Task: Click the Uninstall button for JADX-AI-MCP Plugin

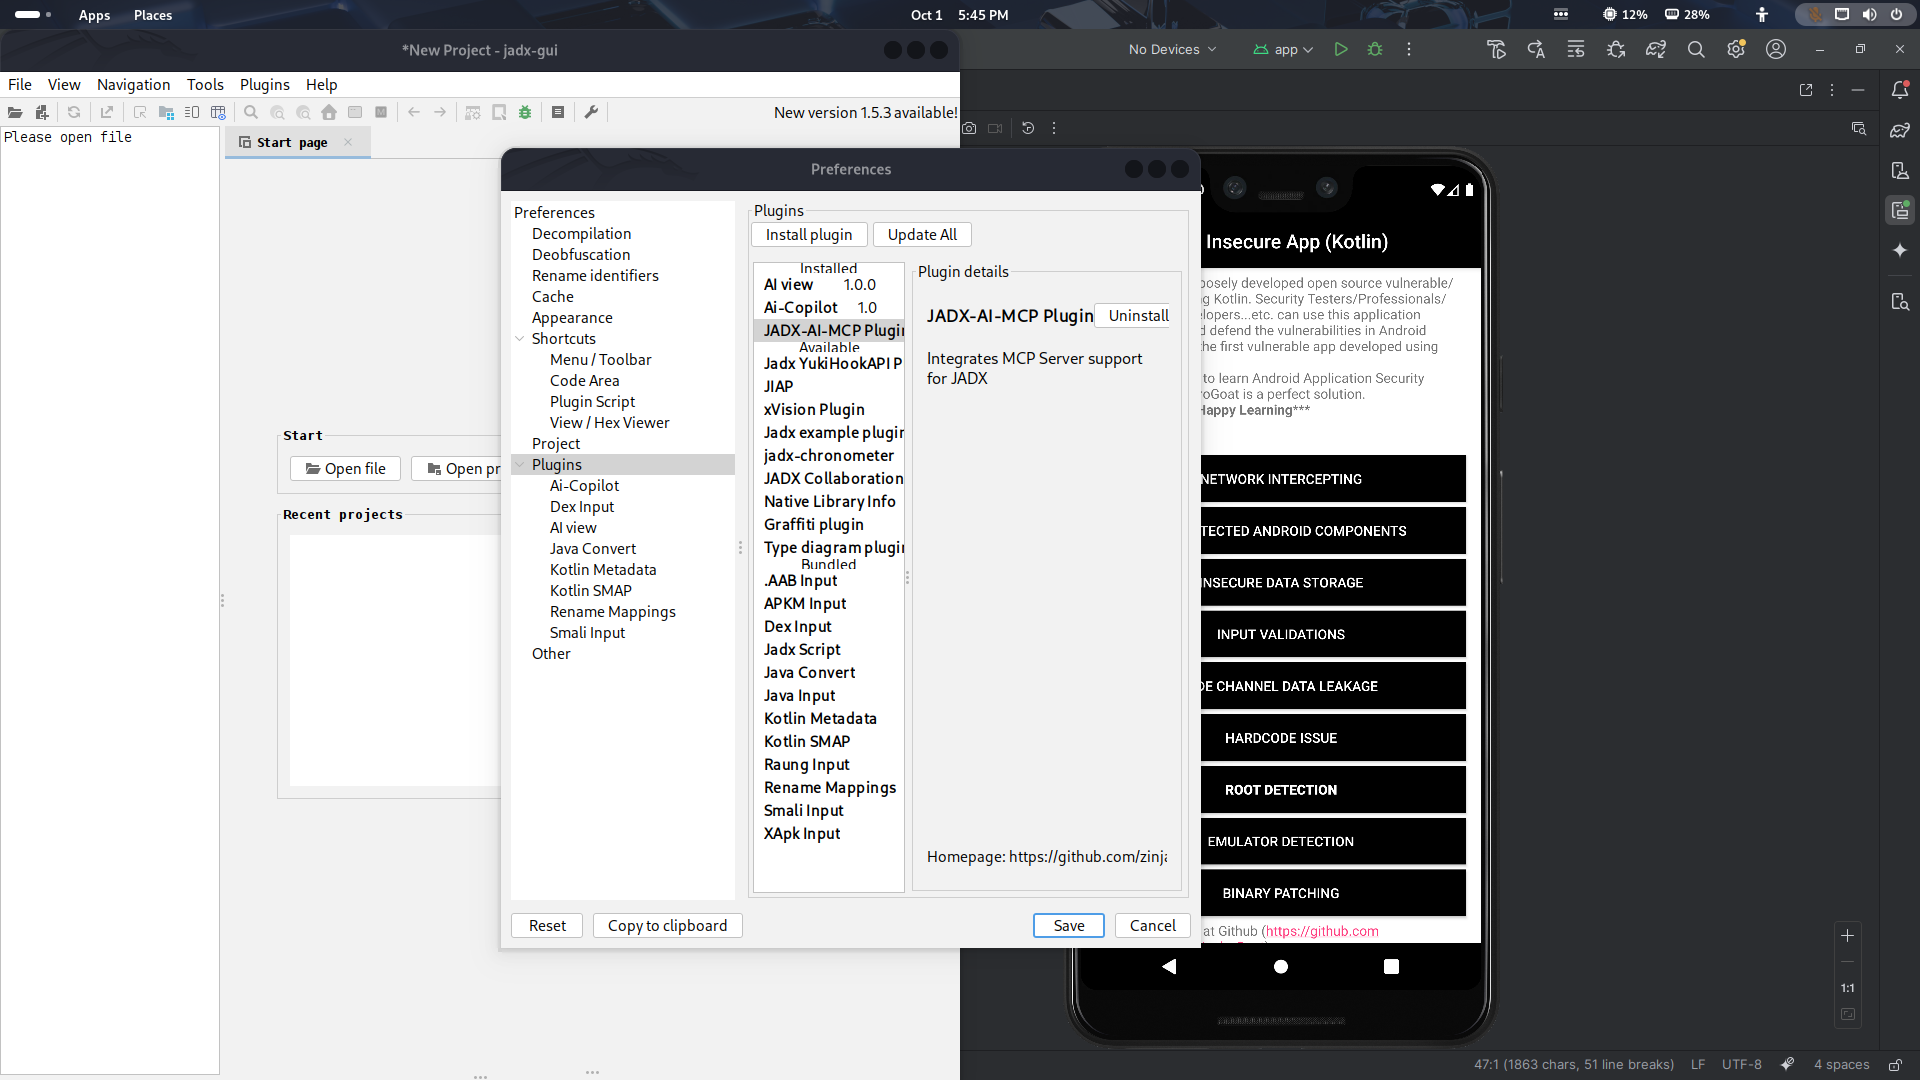Action: pos(1138,316)
